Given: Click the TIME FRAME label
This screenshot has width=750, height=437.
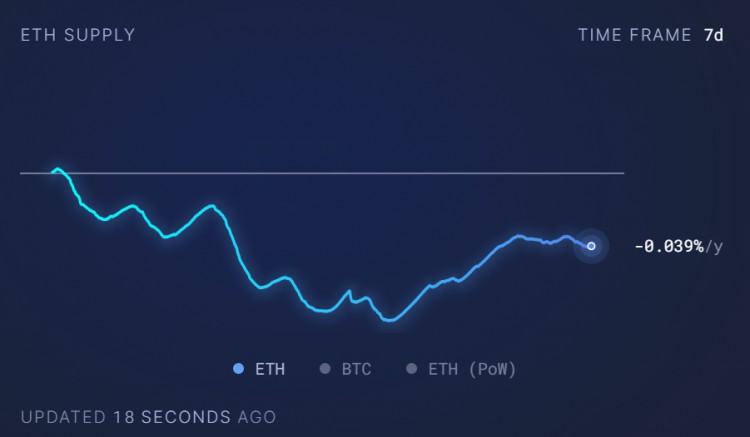Looking at the screenshot, I should 634,35.
